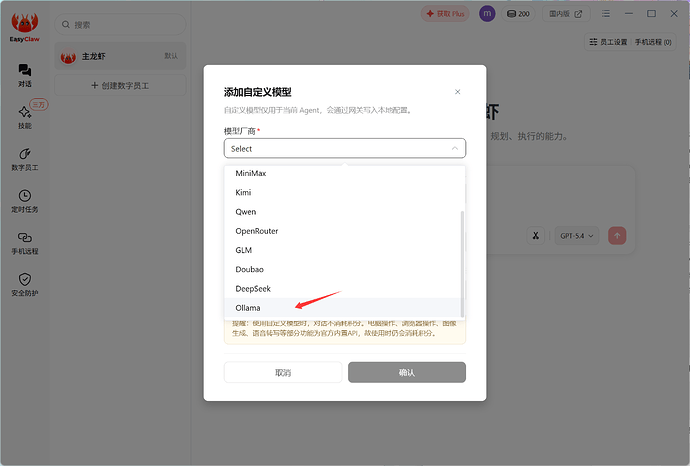Click the red send arrow button

tap(617, 236)
